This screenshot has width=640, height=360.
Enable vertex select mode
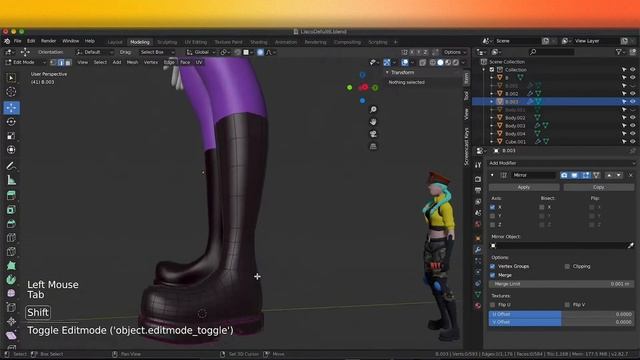coord(53,62)
